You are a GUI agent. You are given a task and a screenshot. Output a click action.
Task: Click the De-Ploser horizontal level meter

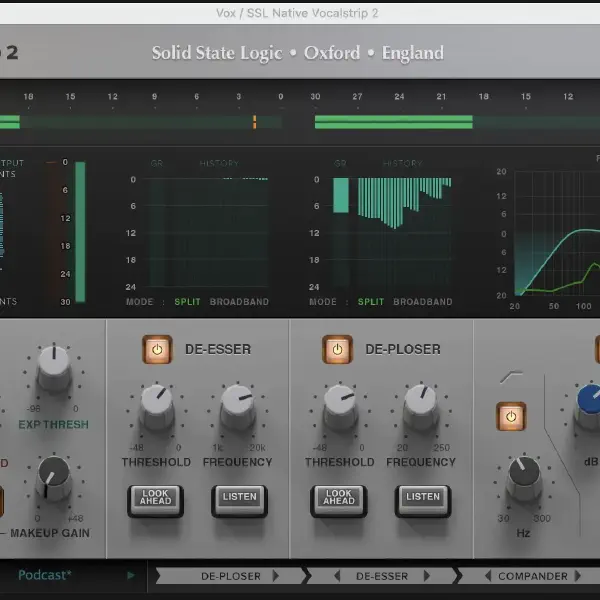[457, 122]
